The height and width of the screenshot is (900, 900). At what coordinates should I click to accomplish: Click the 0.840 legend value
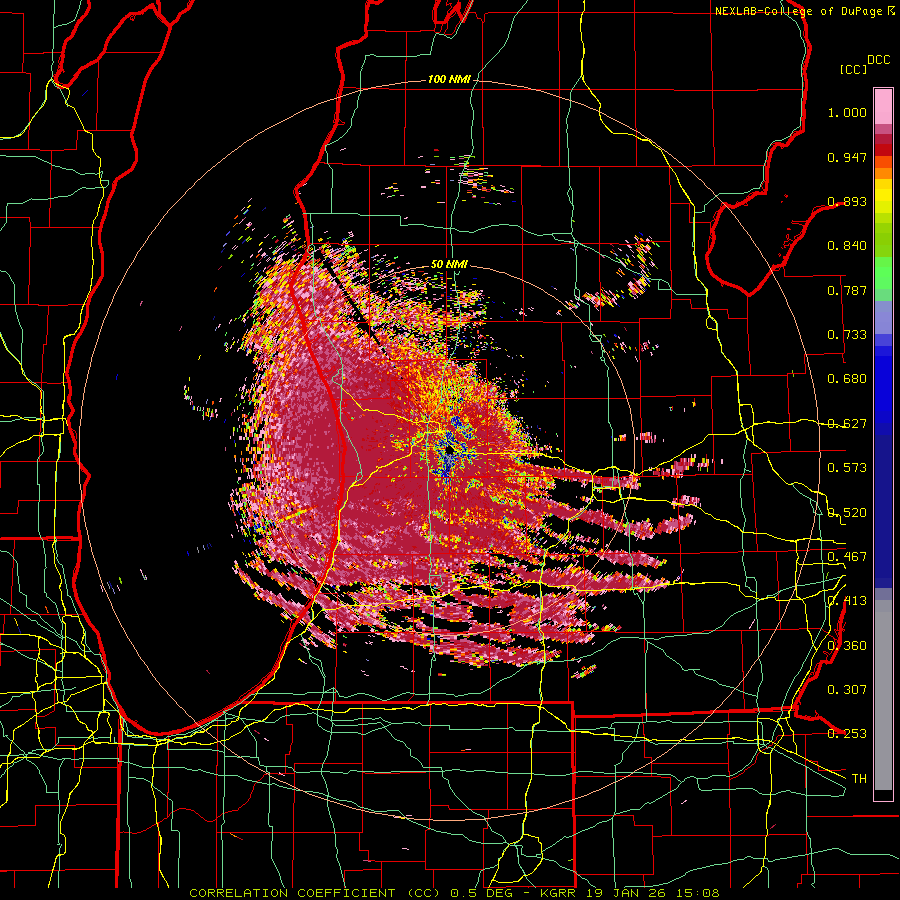click(847, 246)
